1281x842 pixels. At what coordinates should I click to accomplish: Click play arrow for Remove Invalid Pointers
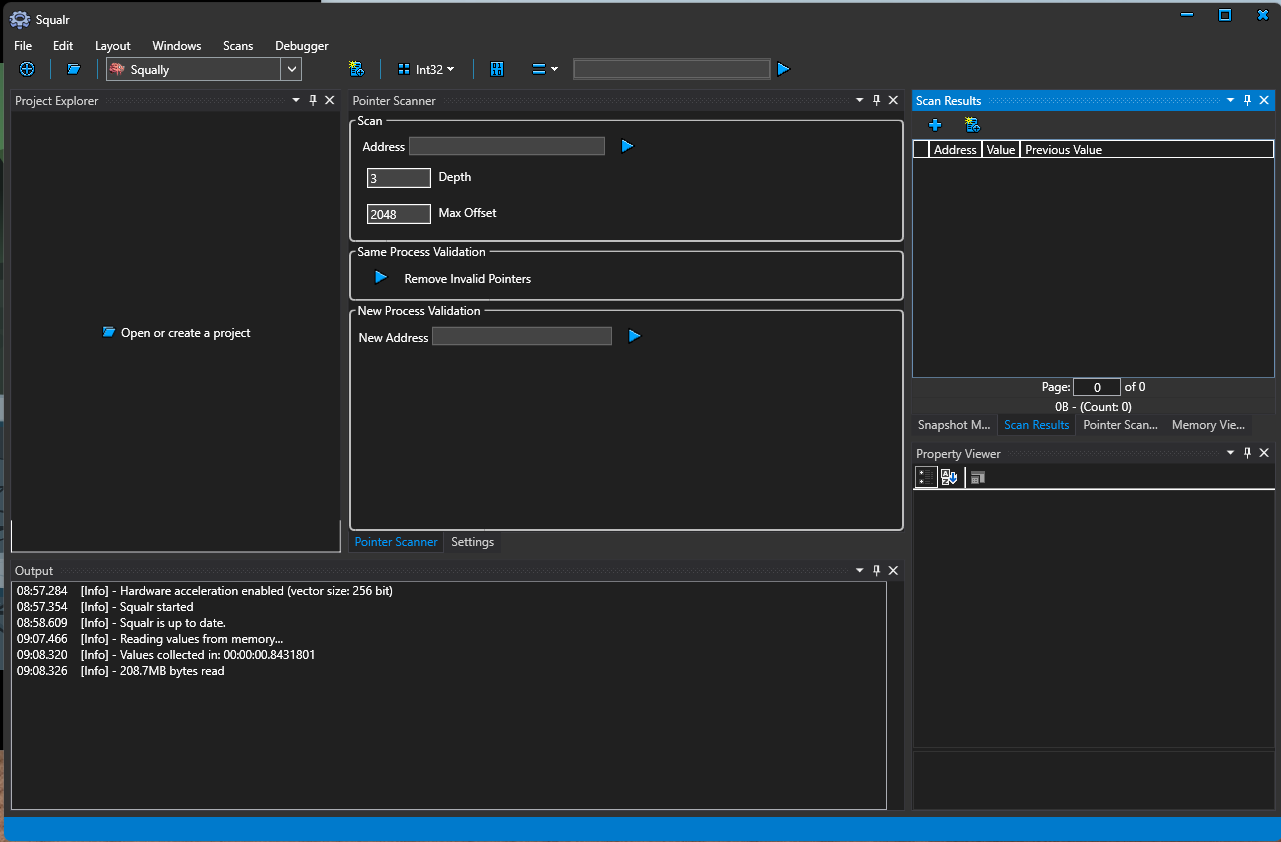[380, 277]
